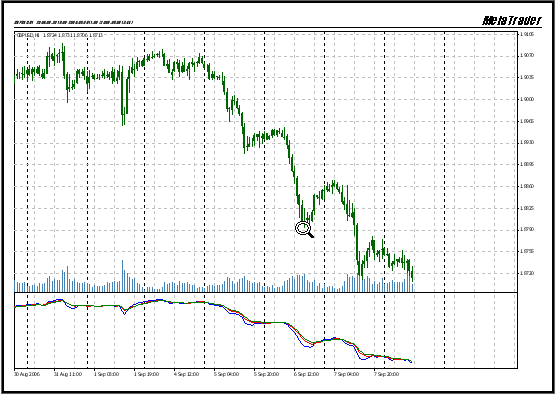This screenshot has height=395, width=556.
Task: Click the GBPUSD H1 chart title label
Action: (x=60, y=35)
